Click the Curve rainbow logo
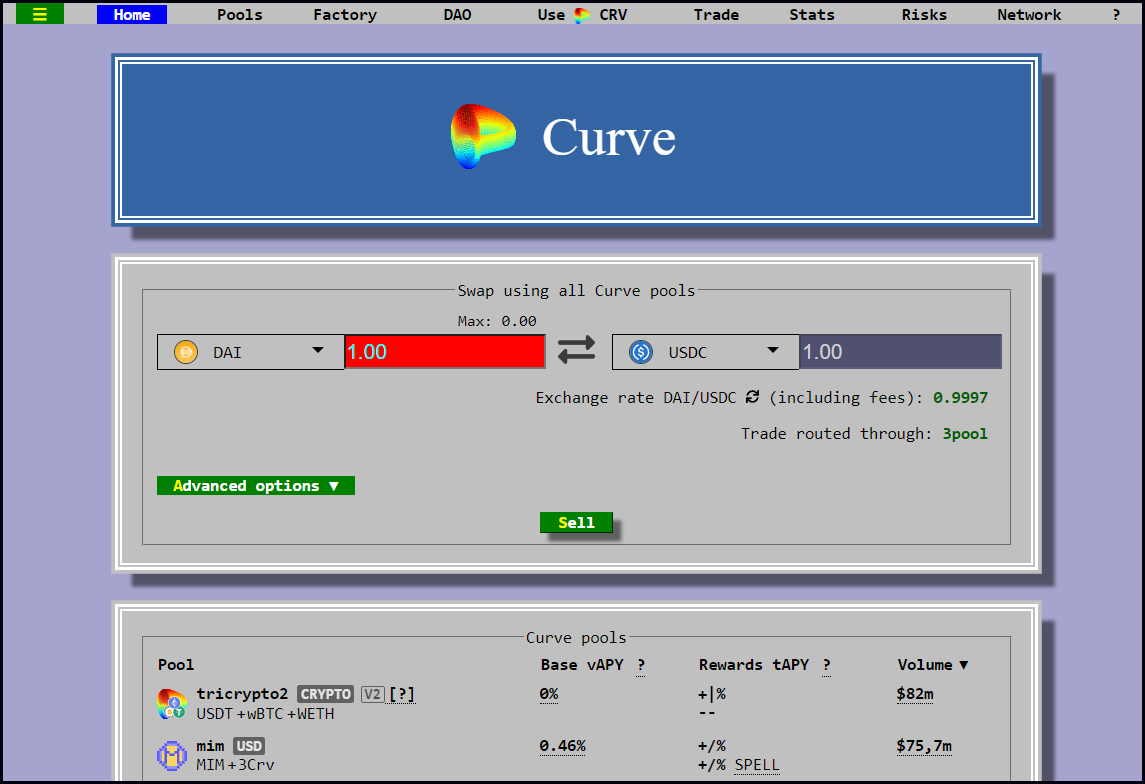1145x784 pixels. tap(483, 137)
